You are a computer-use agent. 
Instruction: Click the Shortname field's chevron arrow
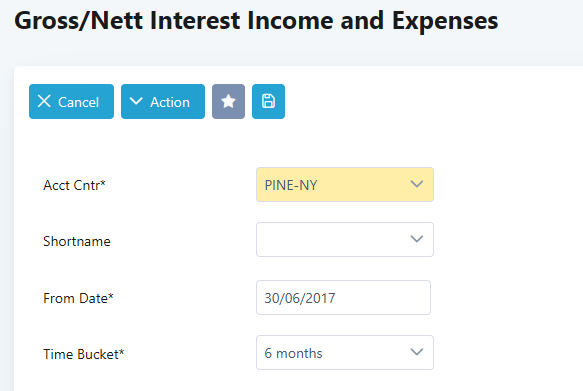pos(417,239)
